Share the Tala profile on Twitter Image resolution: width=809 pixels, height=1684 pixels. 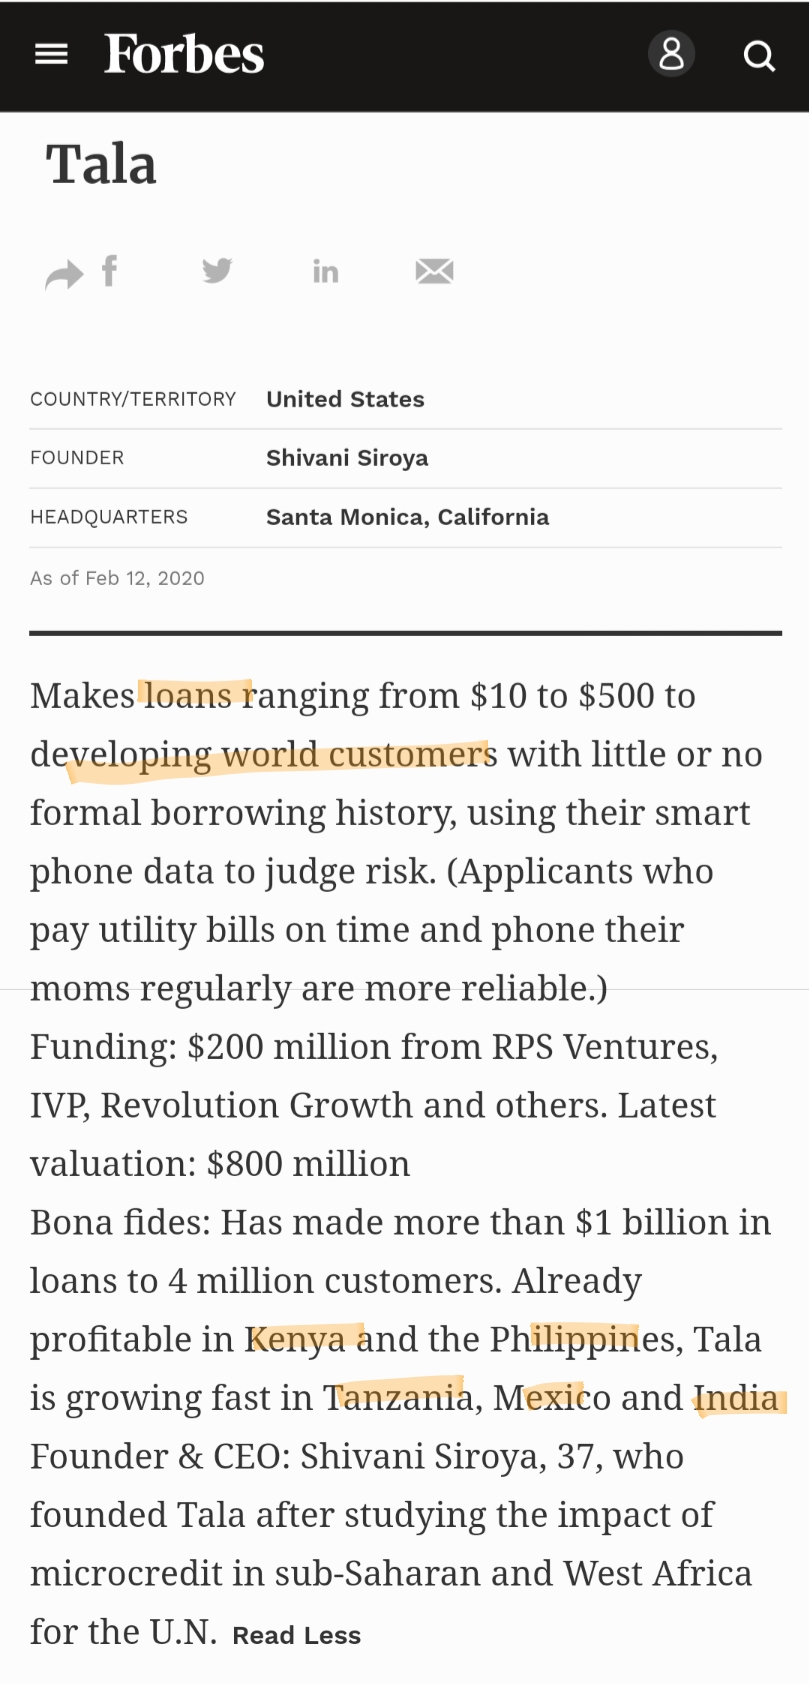[217, 270]
